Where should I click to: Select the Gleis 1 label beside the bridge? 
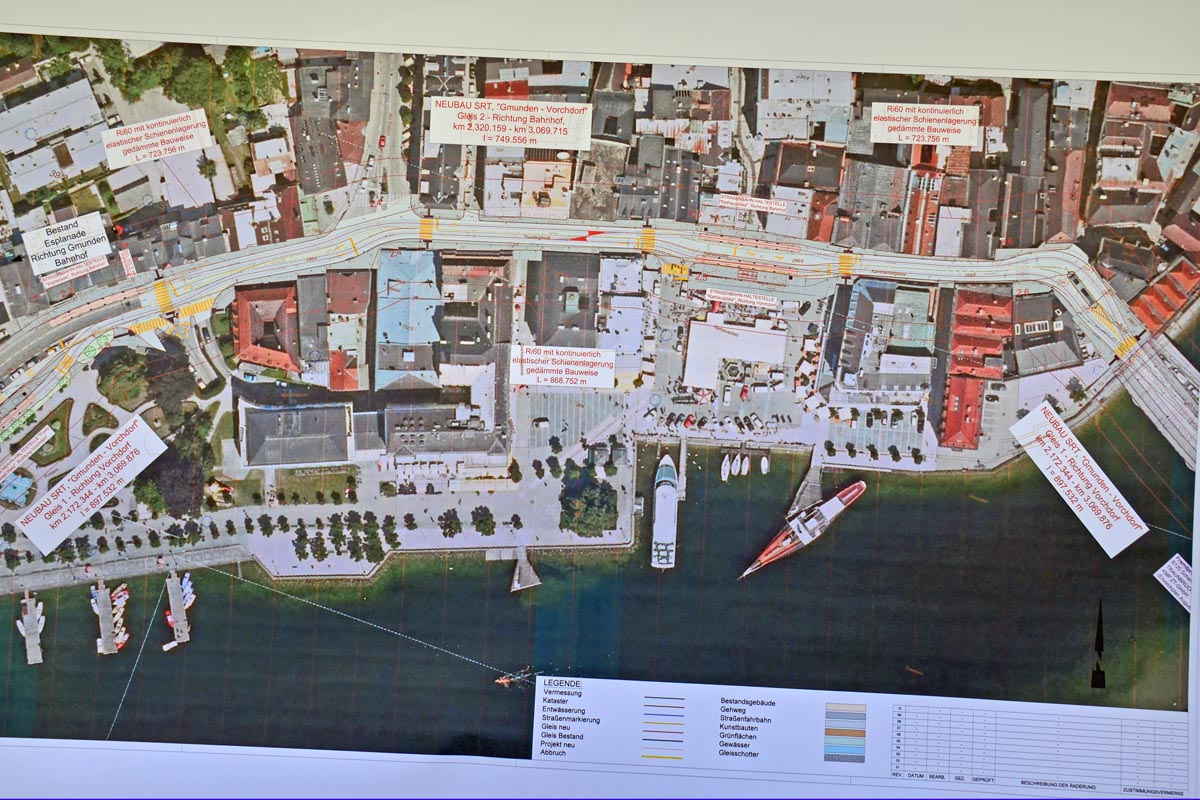pyautogui.click(x=1077, y=478)
